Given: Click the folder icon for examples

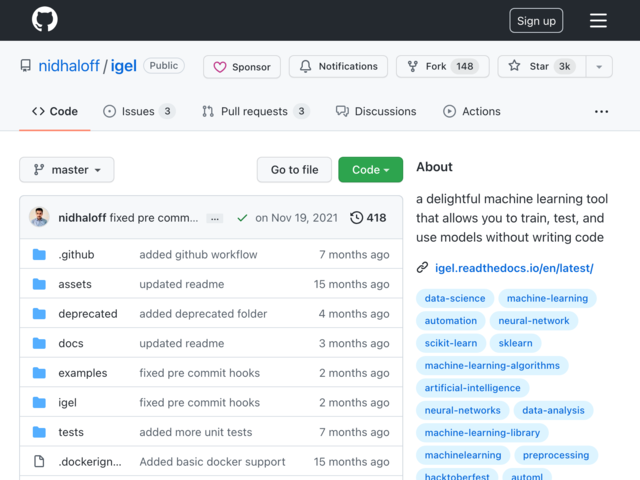Looking at the screenshot, I should tap(39, 373).
